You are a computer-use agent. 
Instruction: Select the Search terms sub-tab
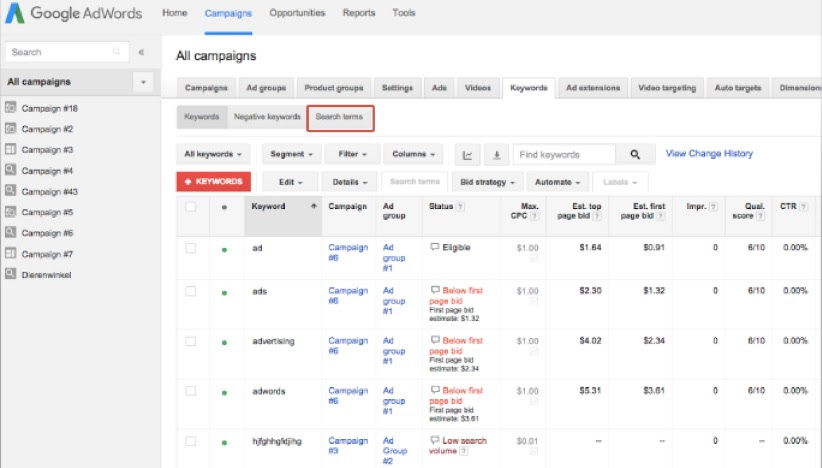click(x=340, y=118)
